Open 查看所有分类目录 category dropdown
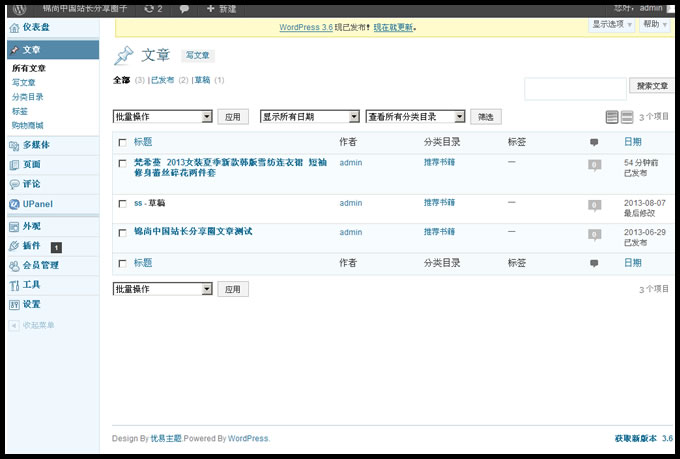This screenshot has height=459, width=680. [415, 117]
